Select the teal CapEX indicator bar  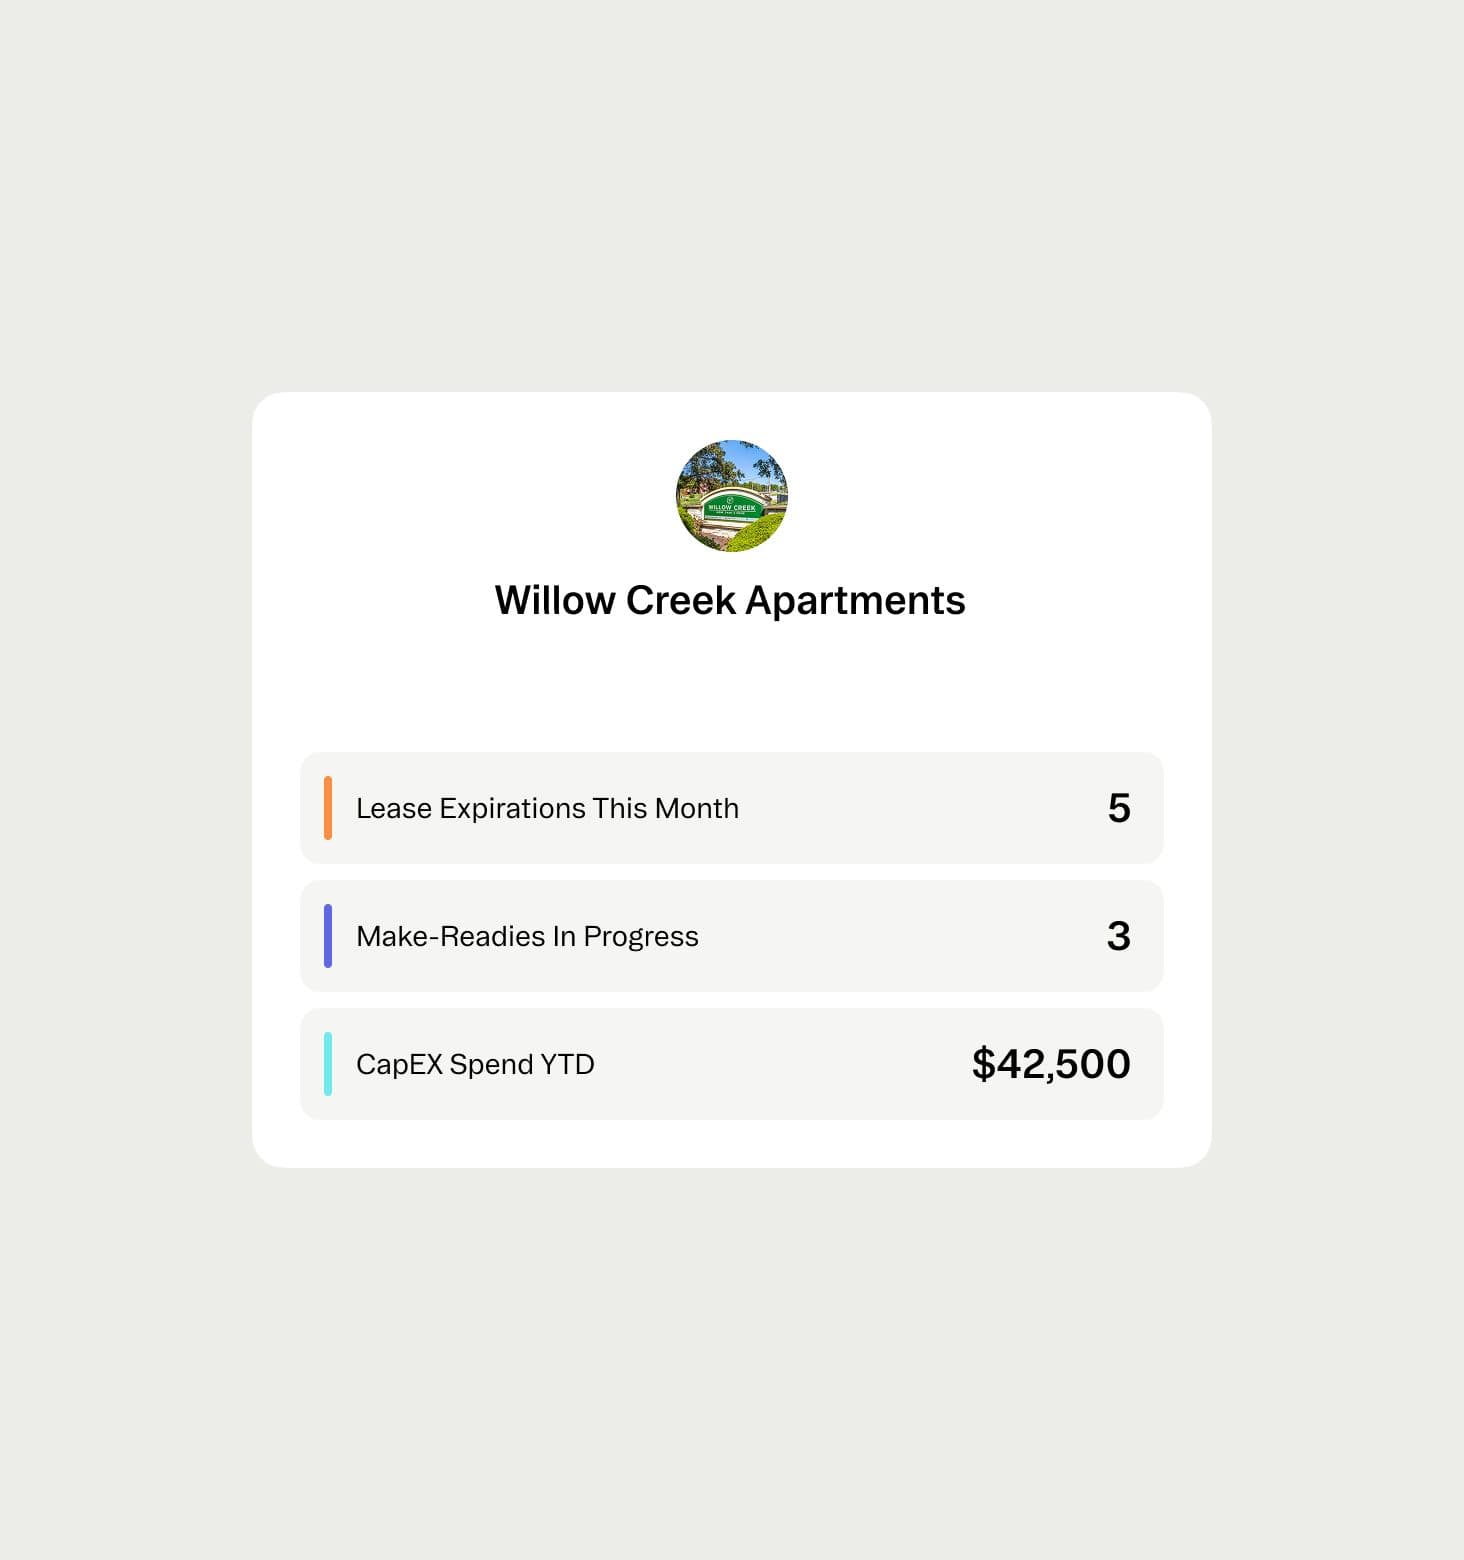pos(329,1063)
